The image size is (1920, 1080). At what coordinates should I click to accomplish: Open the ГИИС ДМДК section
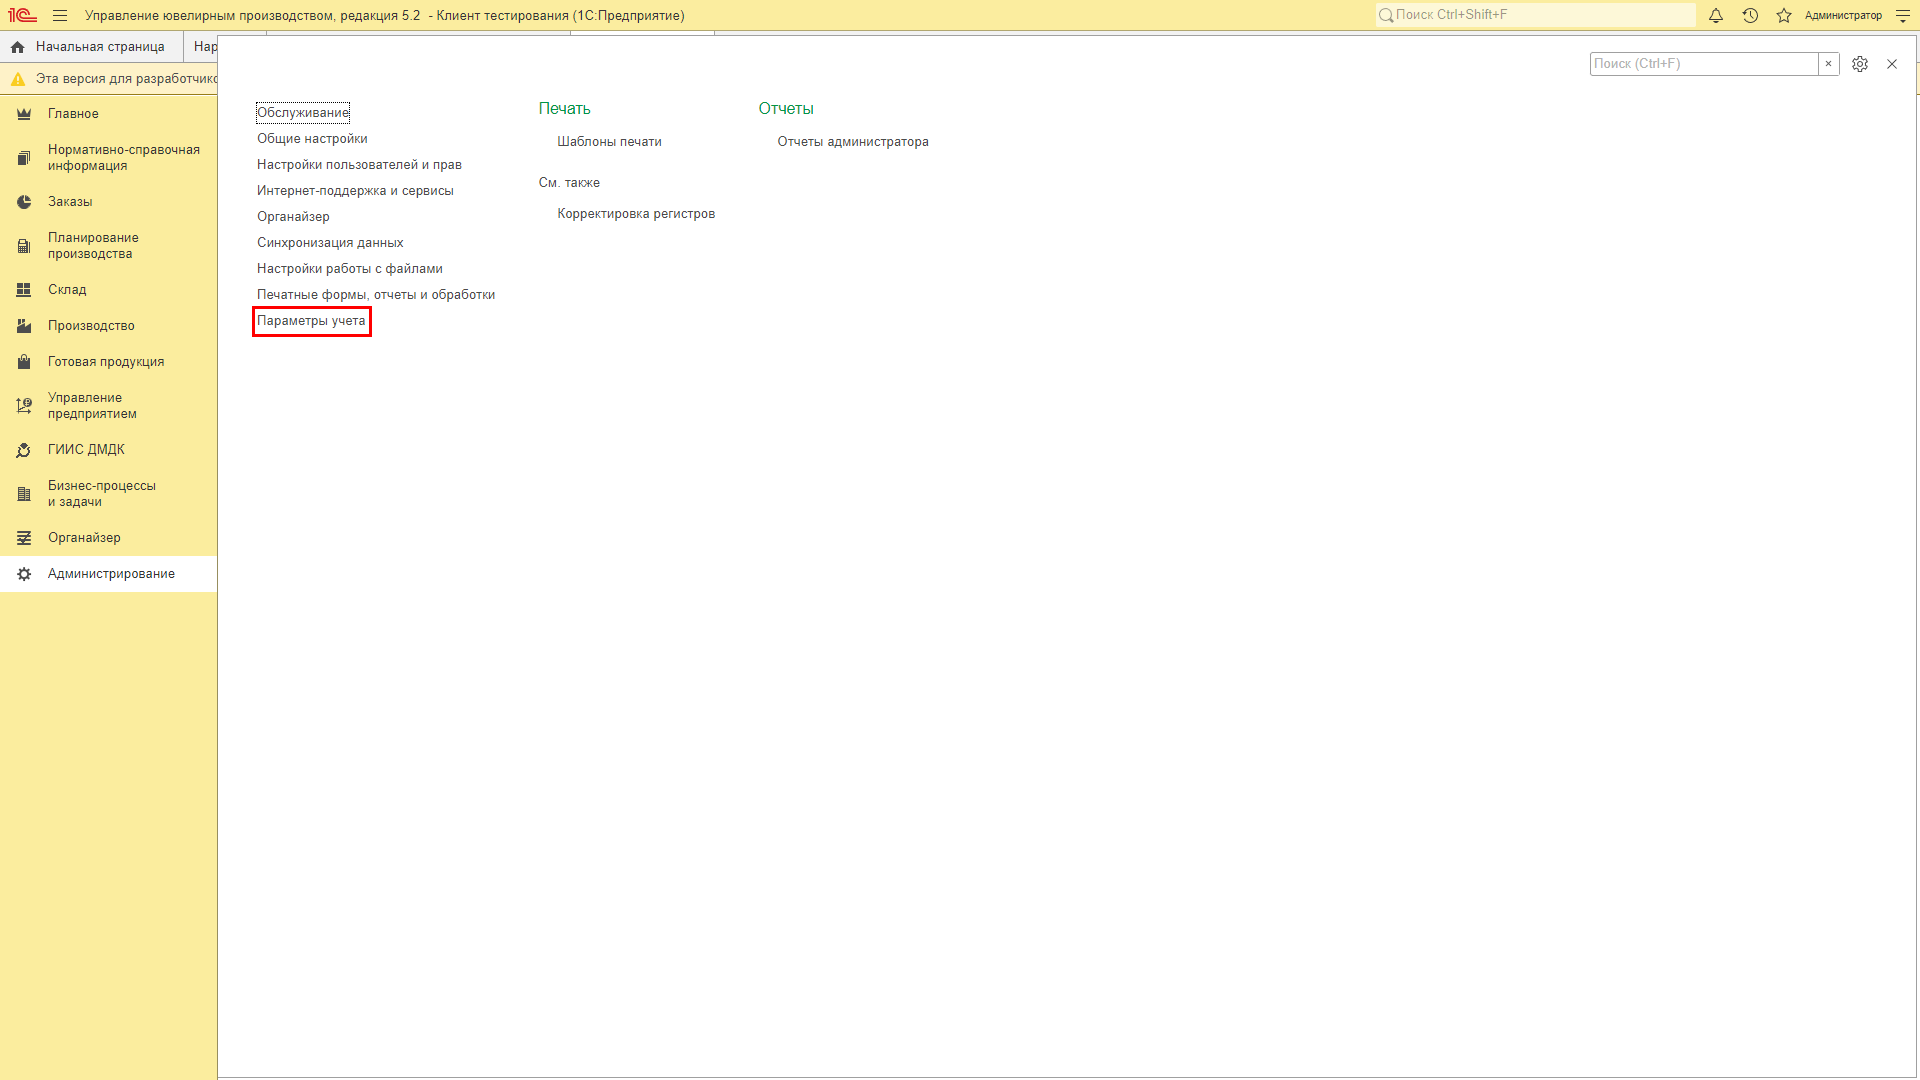click(x=108, y=450)
